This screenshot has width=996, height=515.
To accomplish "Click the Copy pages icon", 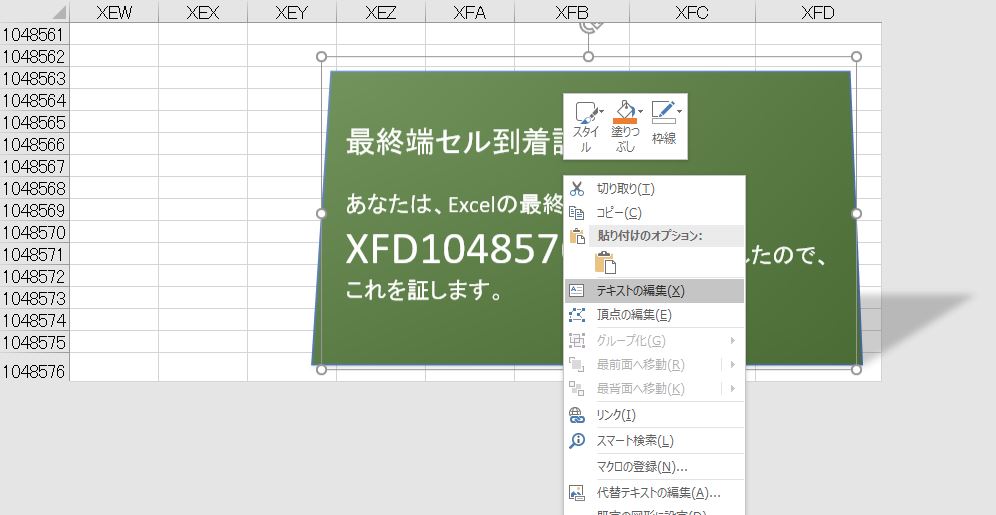I will pyautogui.click(x=577, y=213).
